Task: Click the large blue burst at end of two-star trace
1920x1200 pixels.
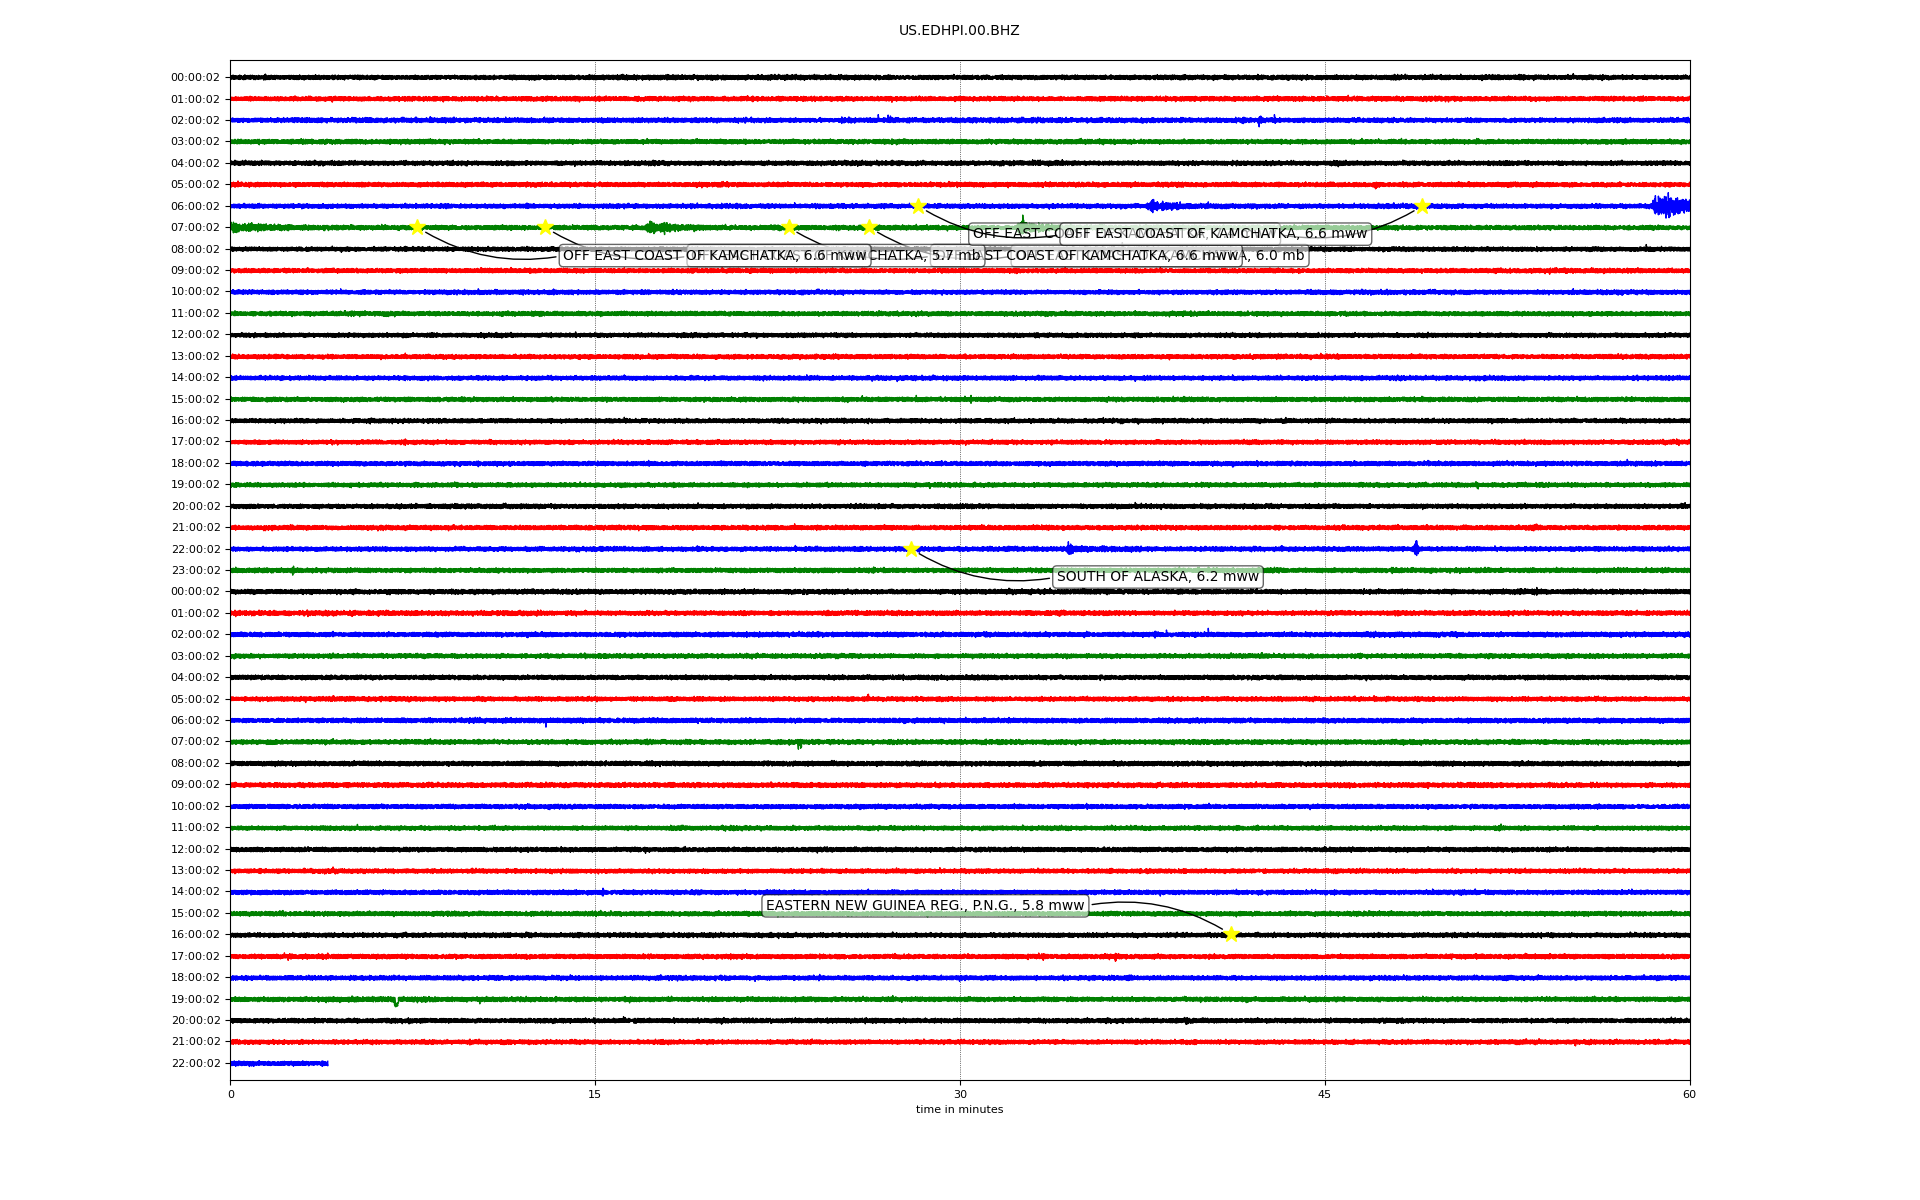Action: (x=1670, y=206)
